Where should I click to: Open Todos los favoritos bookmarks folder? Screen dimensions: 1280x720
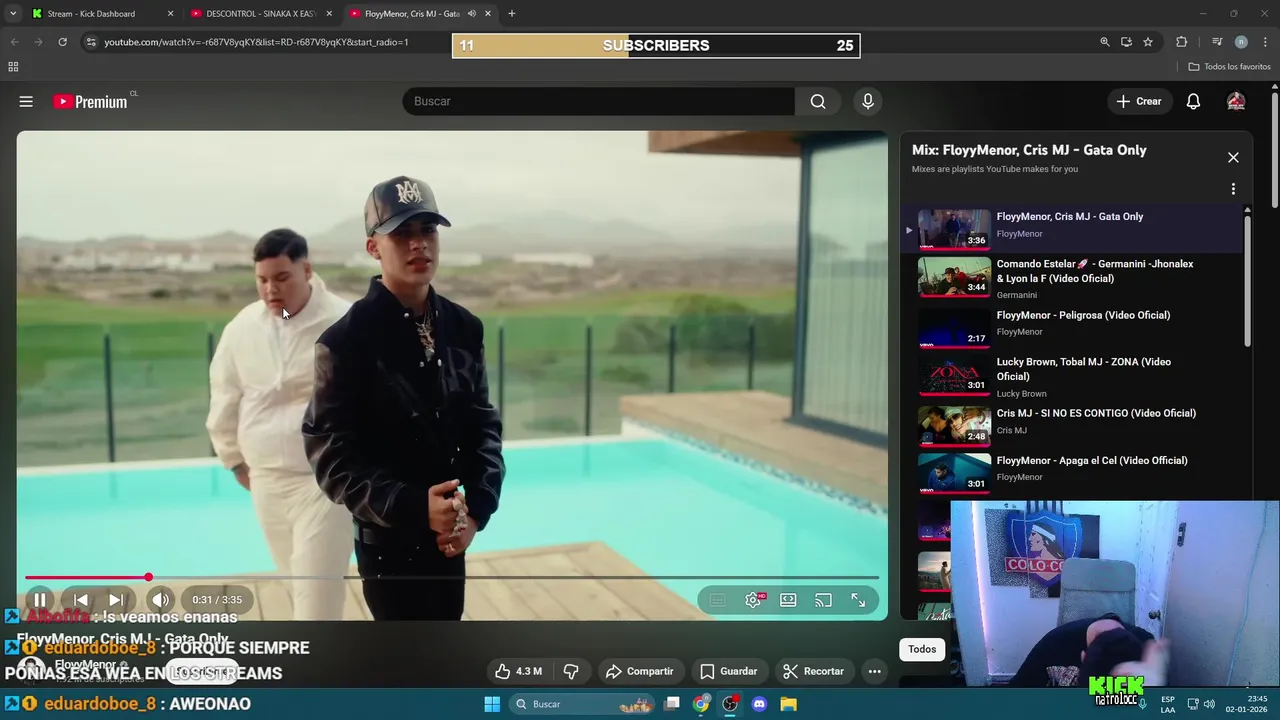click(1229, 67)
